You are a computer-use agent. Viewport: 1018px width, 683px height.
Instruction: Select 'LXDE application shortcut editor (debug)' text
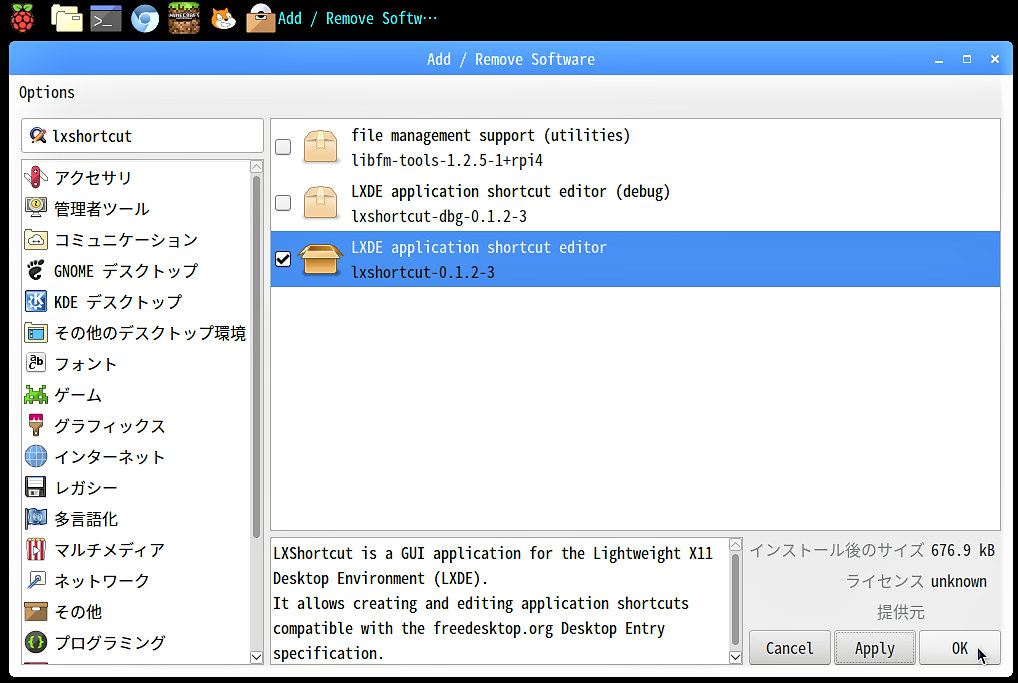pyautogui.click(x=511, y=192)
